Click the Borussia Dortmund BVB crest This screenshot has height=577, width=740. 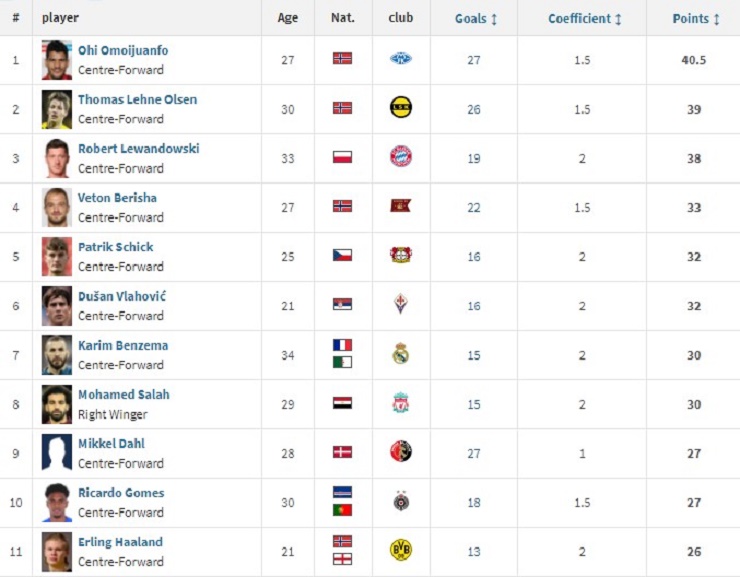pyautogui.click(x=401, y=550)
